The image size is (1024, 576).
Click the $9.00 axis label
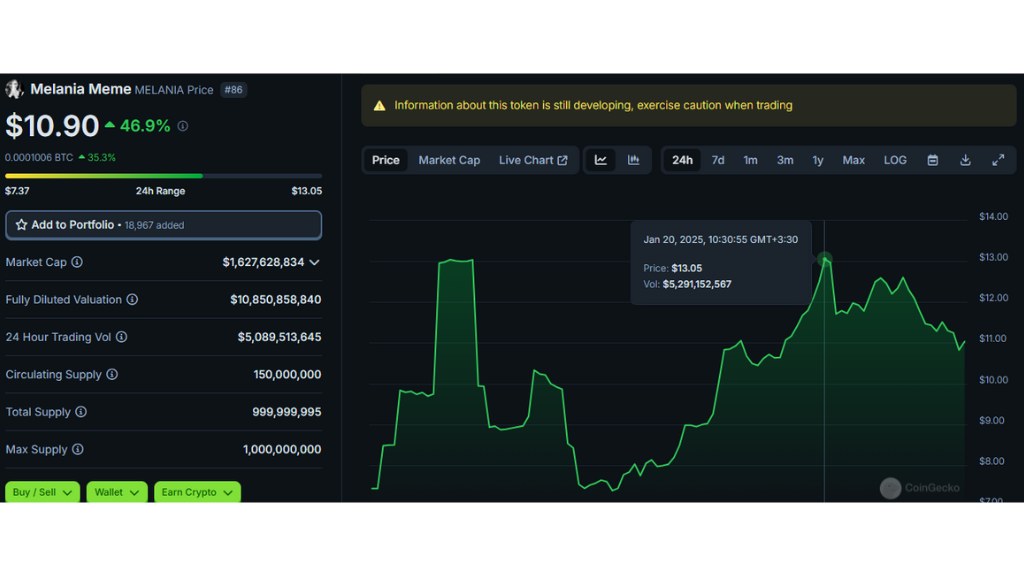991,421
